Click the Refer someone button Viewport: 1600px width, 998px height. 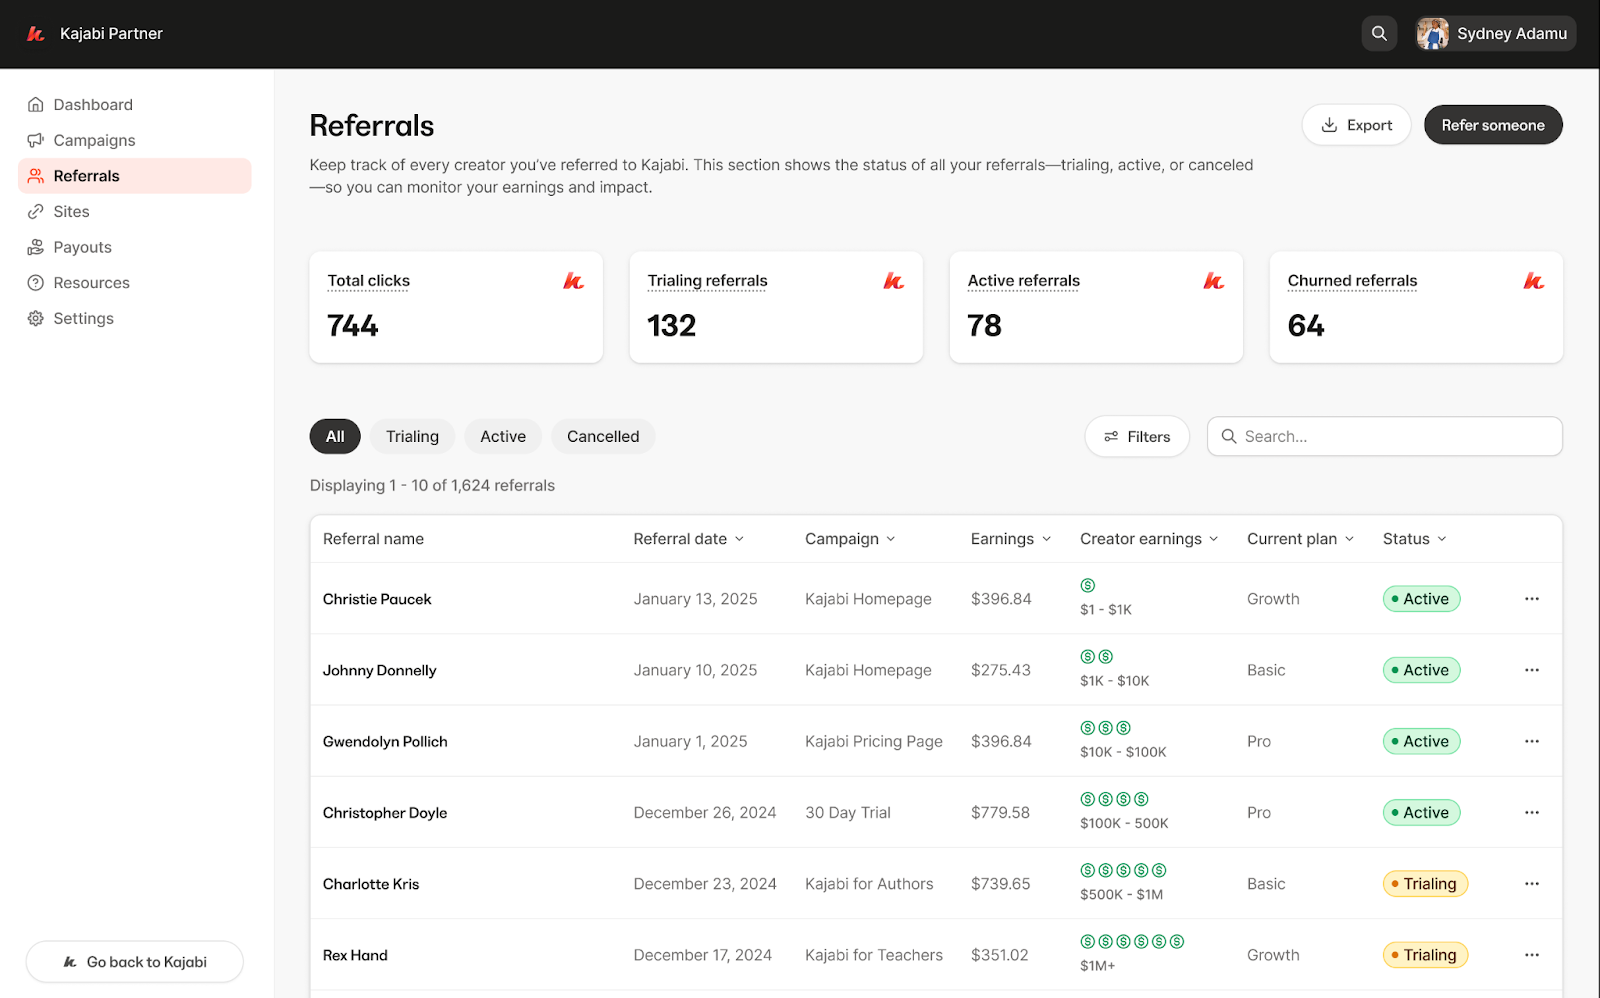1493,125
